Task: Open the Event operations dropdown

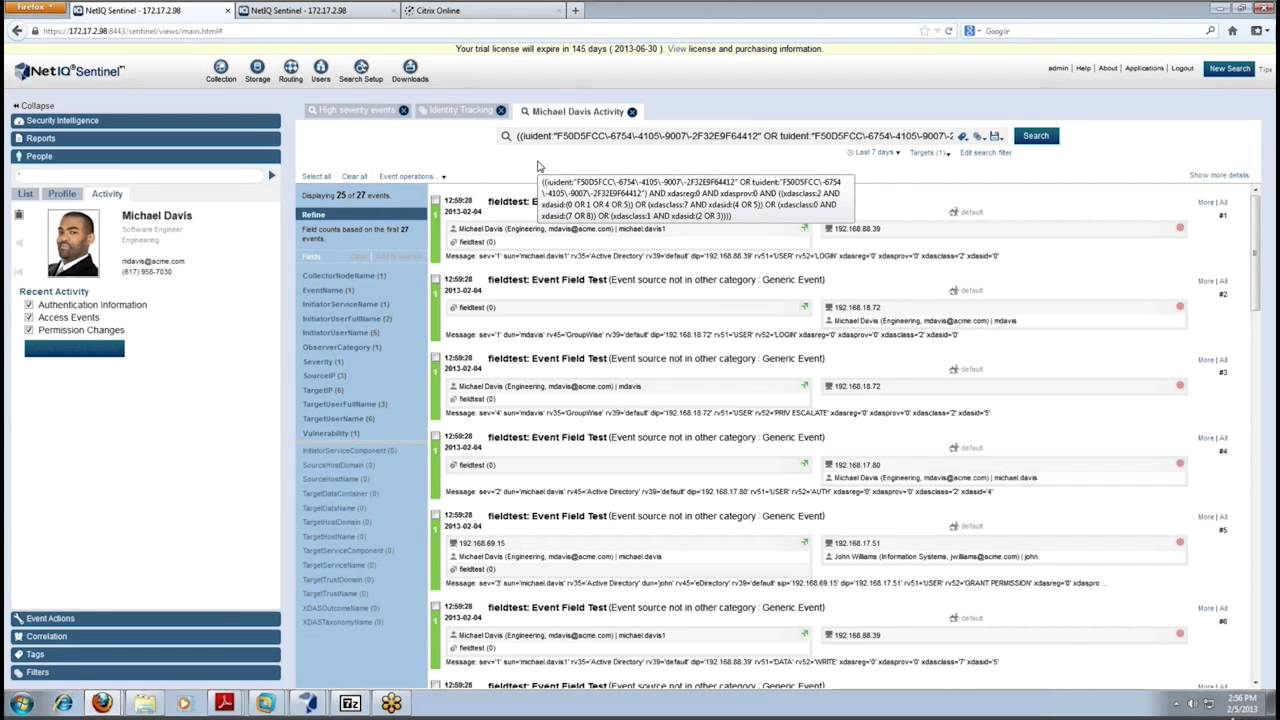Action: [x=412, y=177]
